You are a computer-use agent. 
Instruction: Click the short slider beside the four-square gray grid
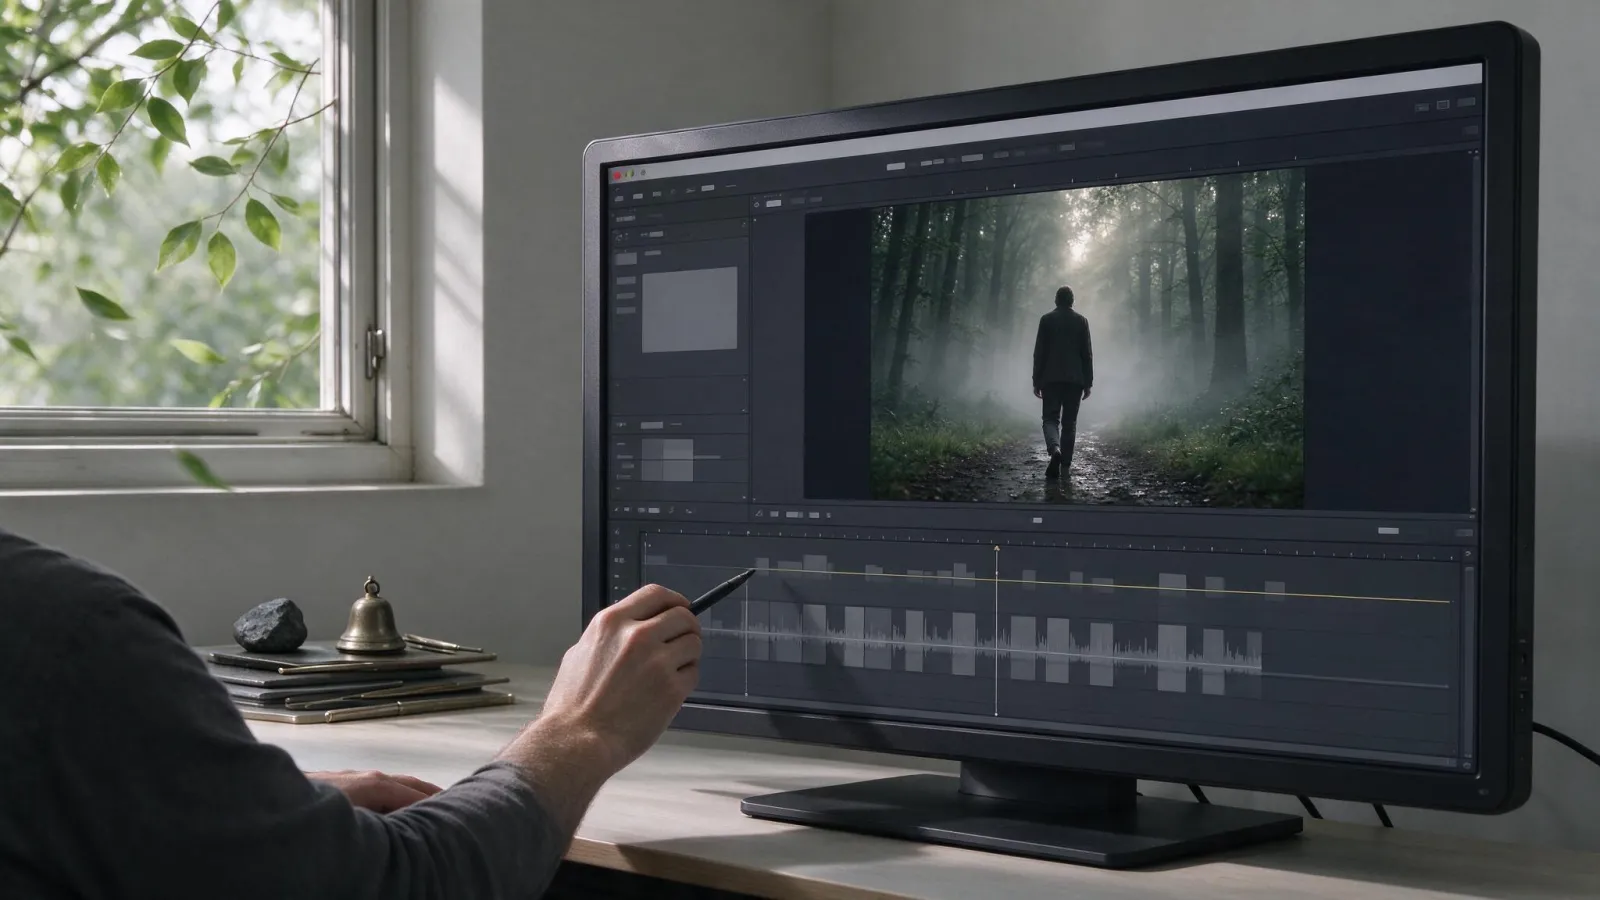[707, 457]
